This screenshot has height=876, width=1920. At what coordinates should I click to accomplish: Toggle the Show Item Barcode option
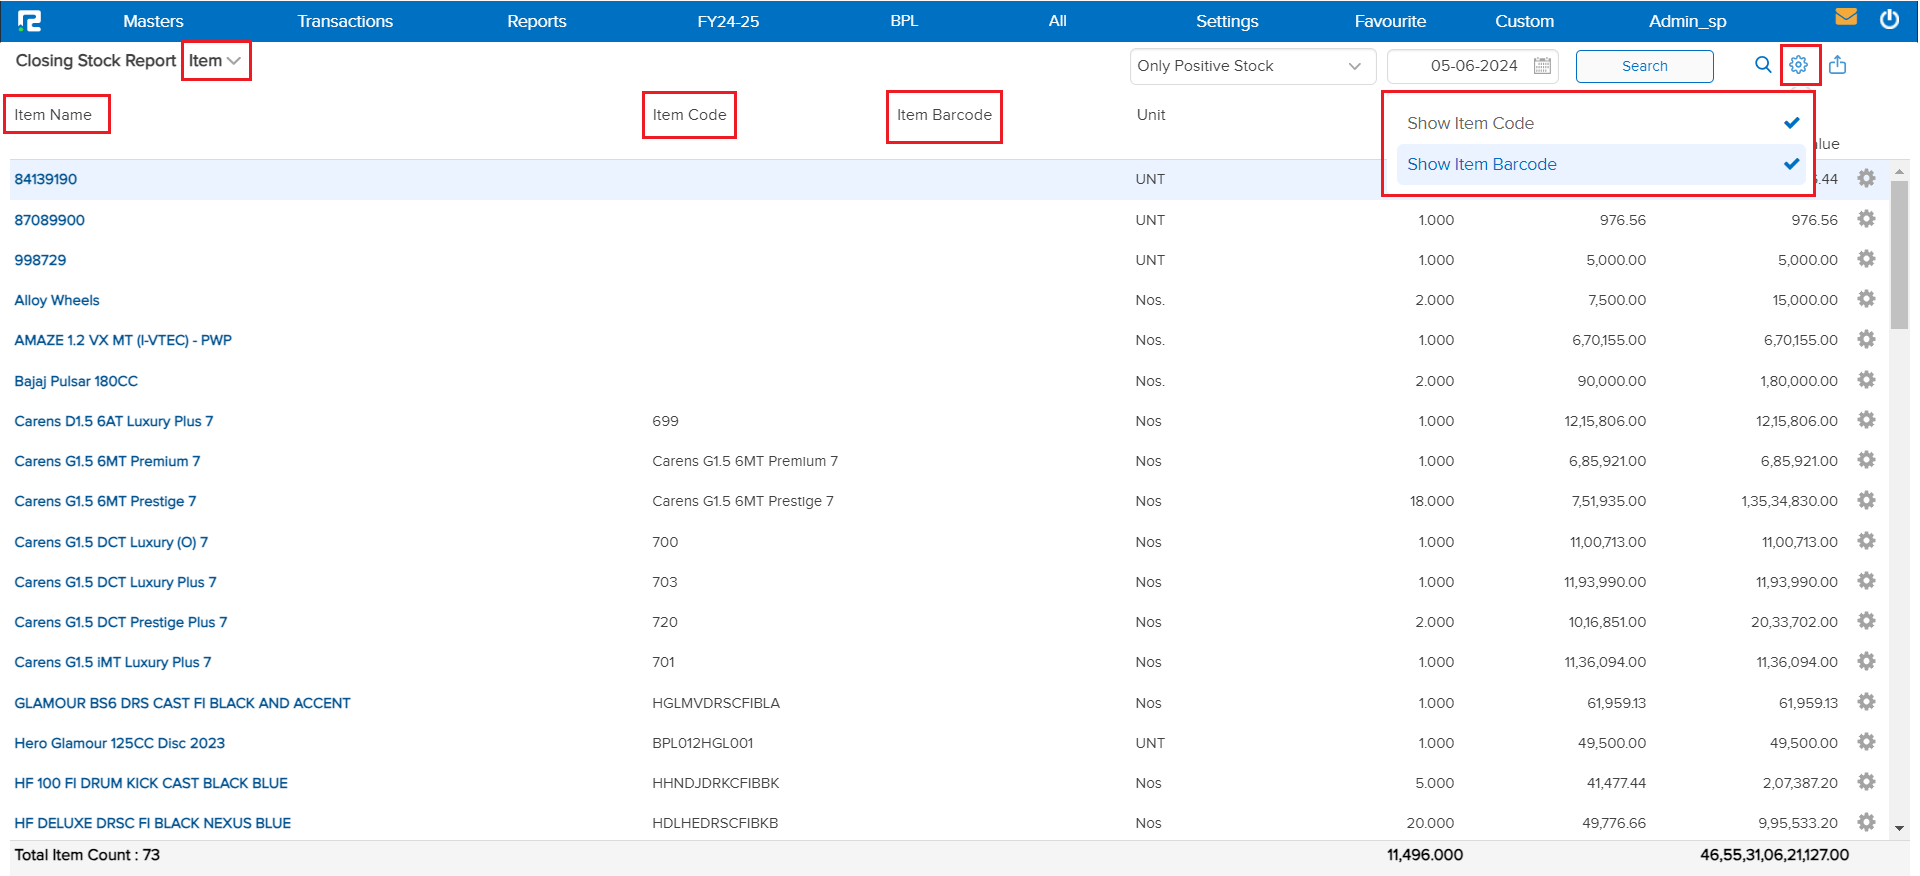tap(1599, 164)
